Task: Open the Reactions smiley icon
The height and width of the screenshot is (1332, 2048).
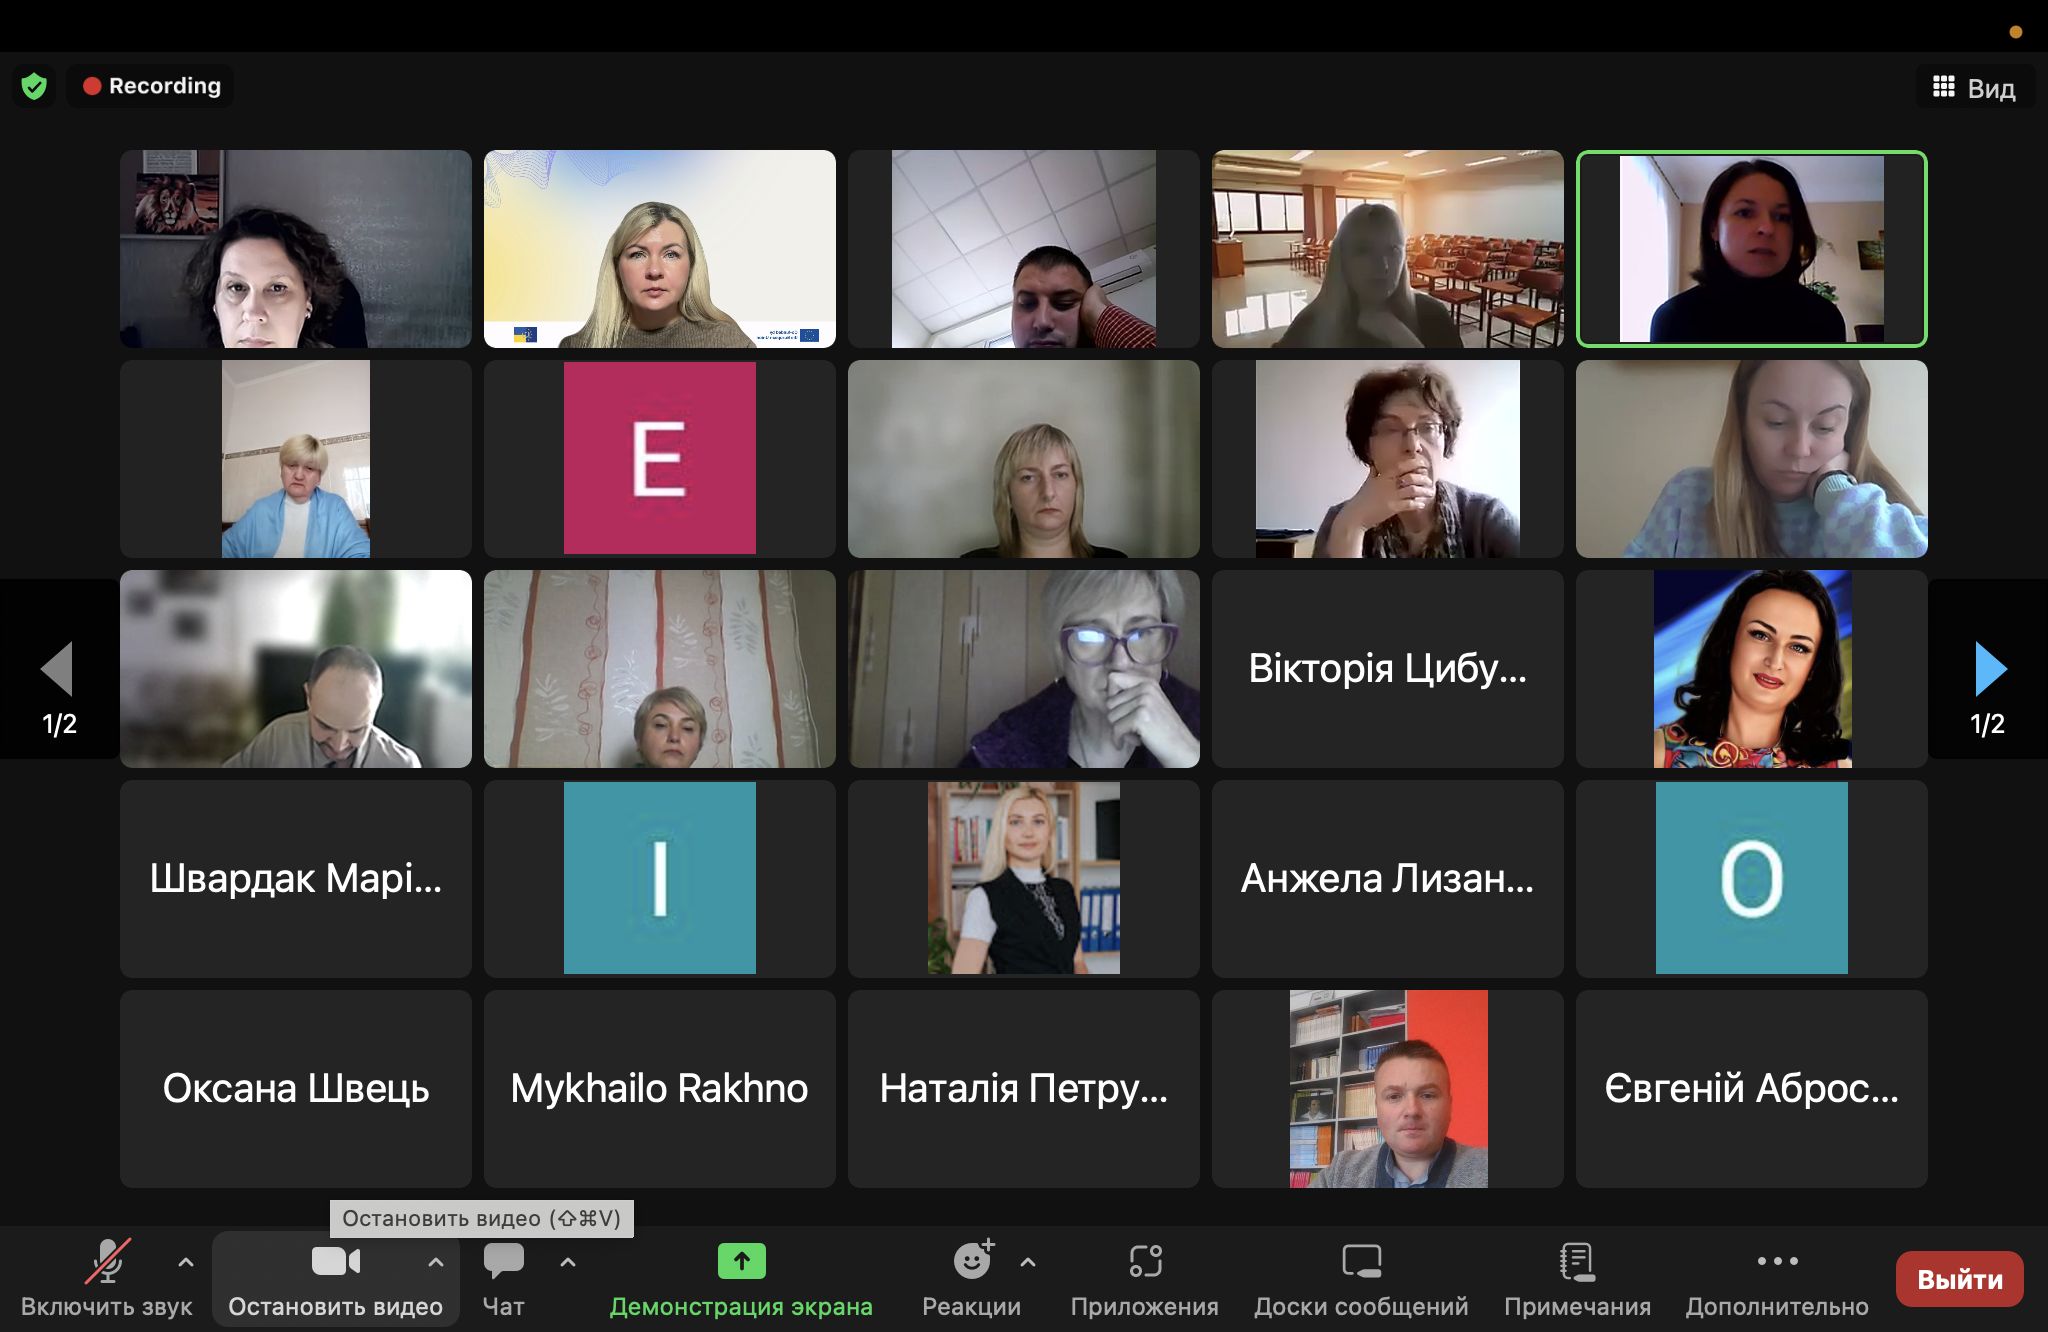Action: (971, 1262)
